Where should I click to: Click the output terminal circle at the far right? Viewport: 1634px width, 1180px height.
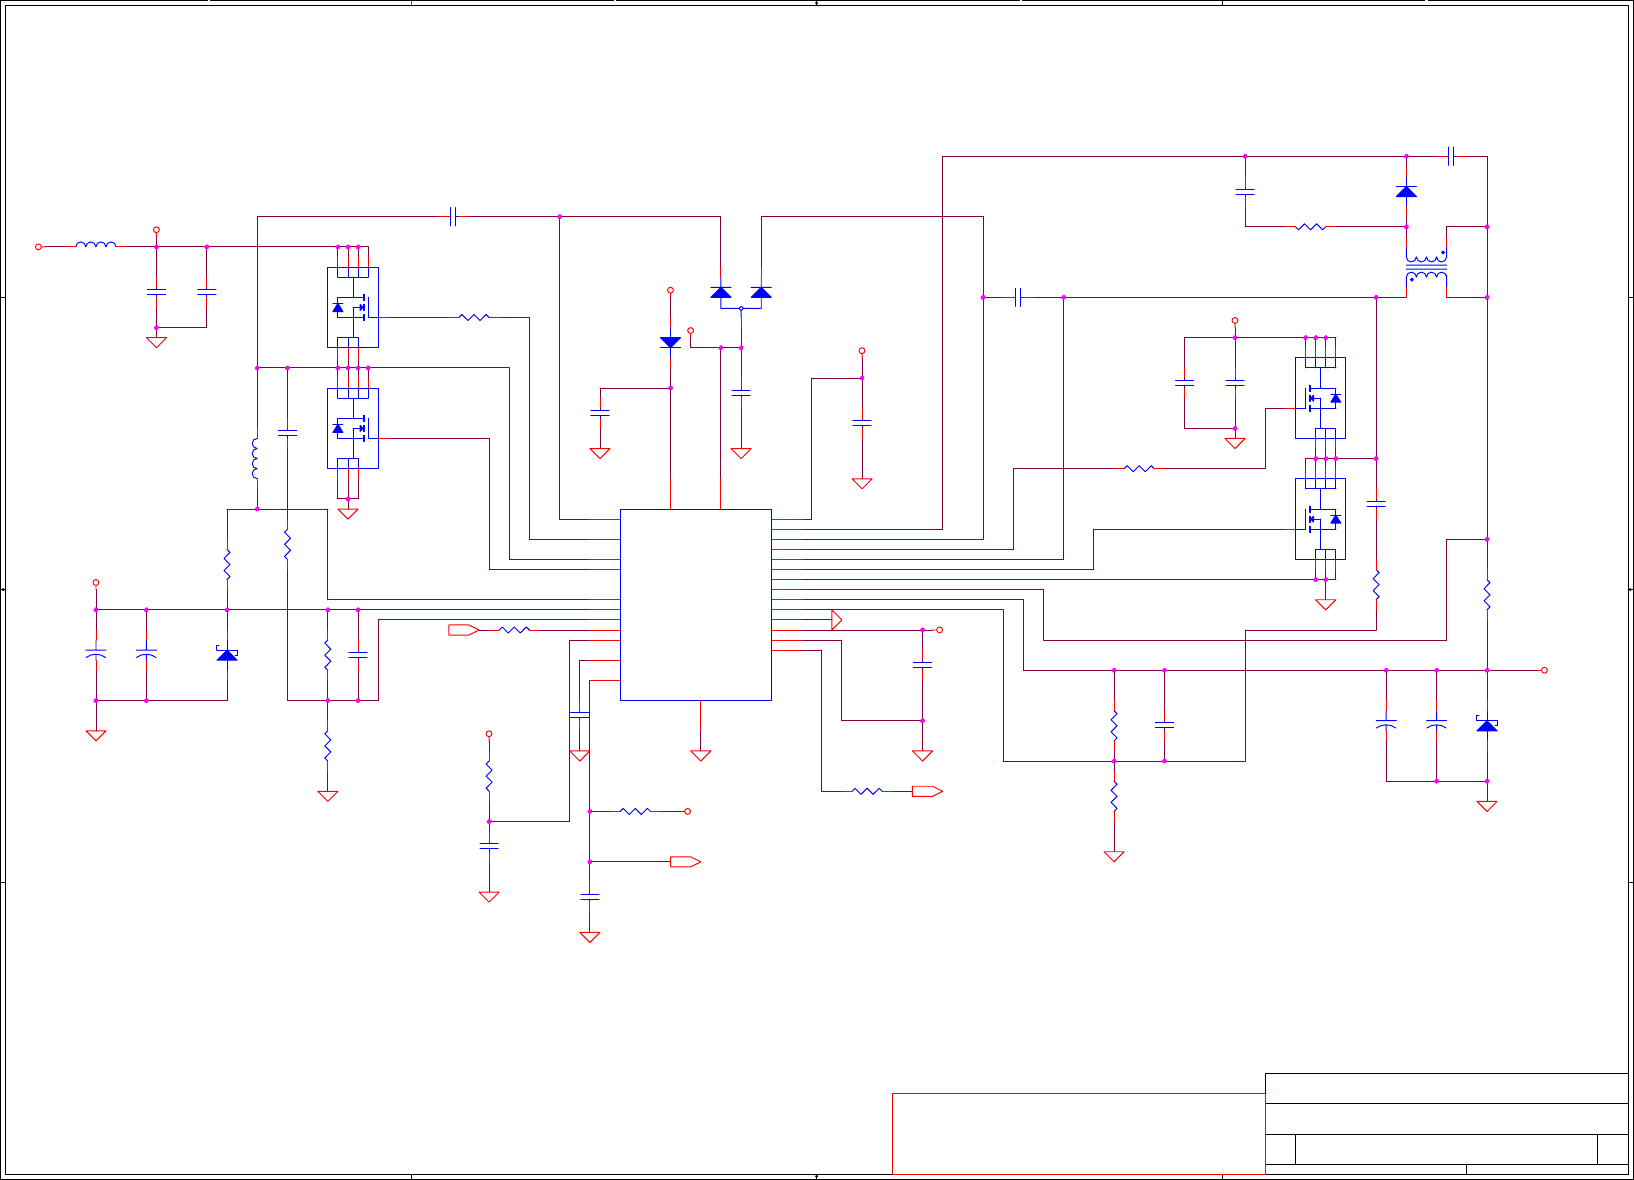click(1544, 670)
